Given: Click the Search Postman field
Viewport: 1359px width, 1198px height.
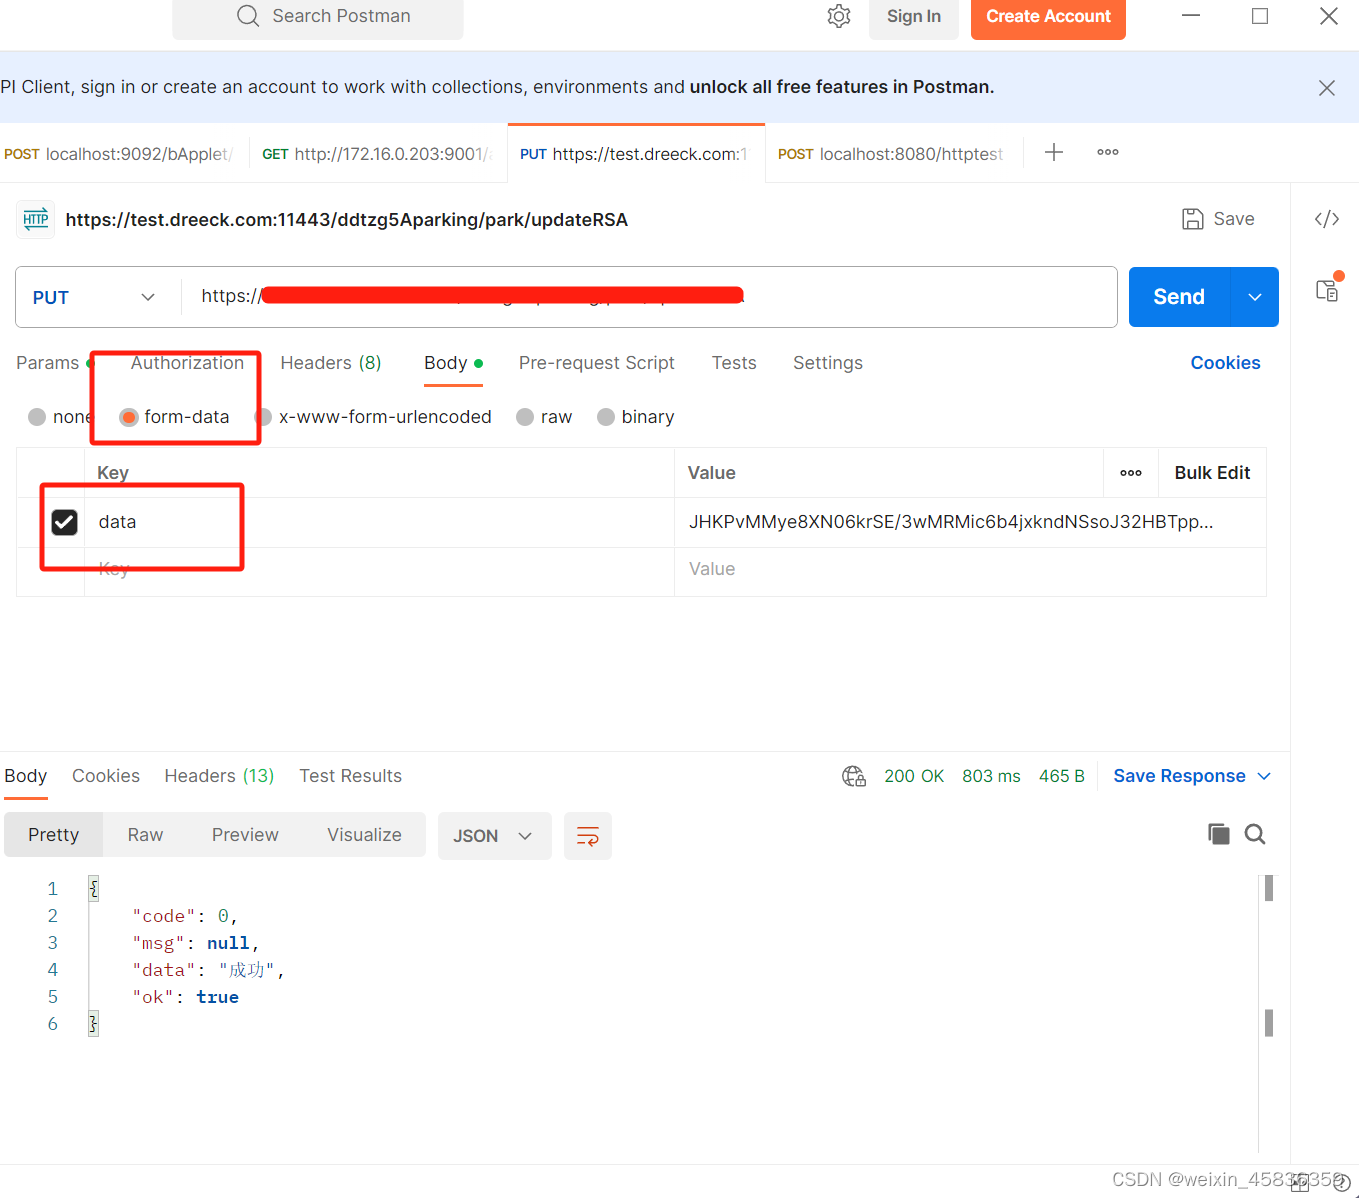Looking at the screenshot, I should click(318, 17).
